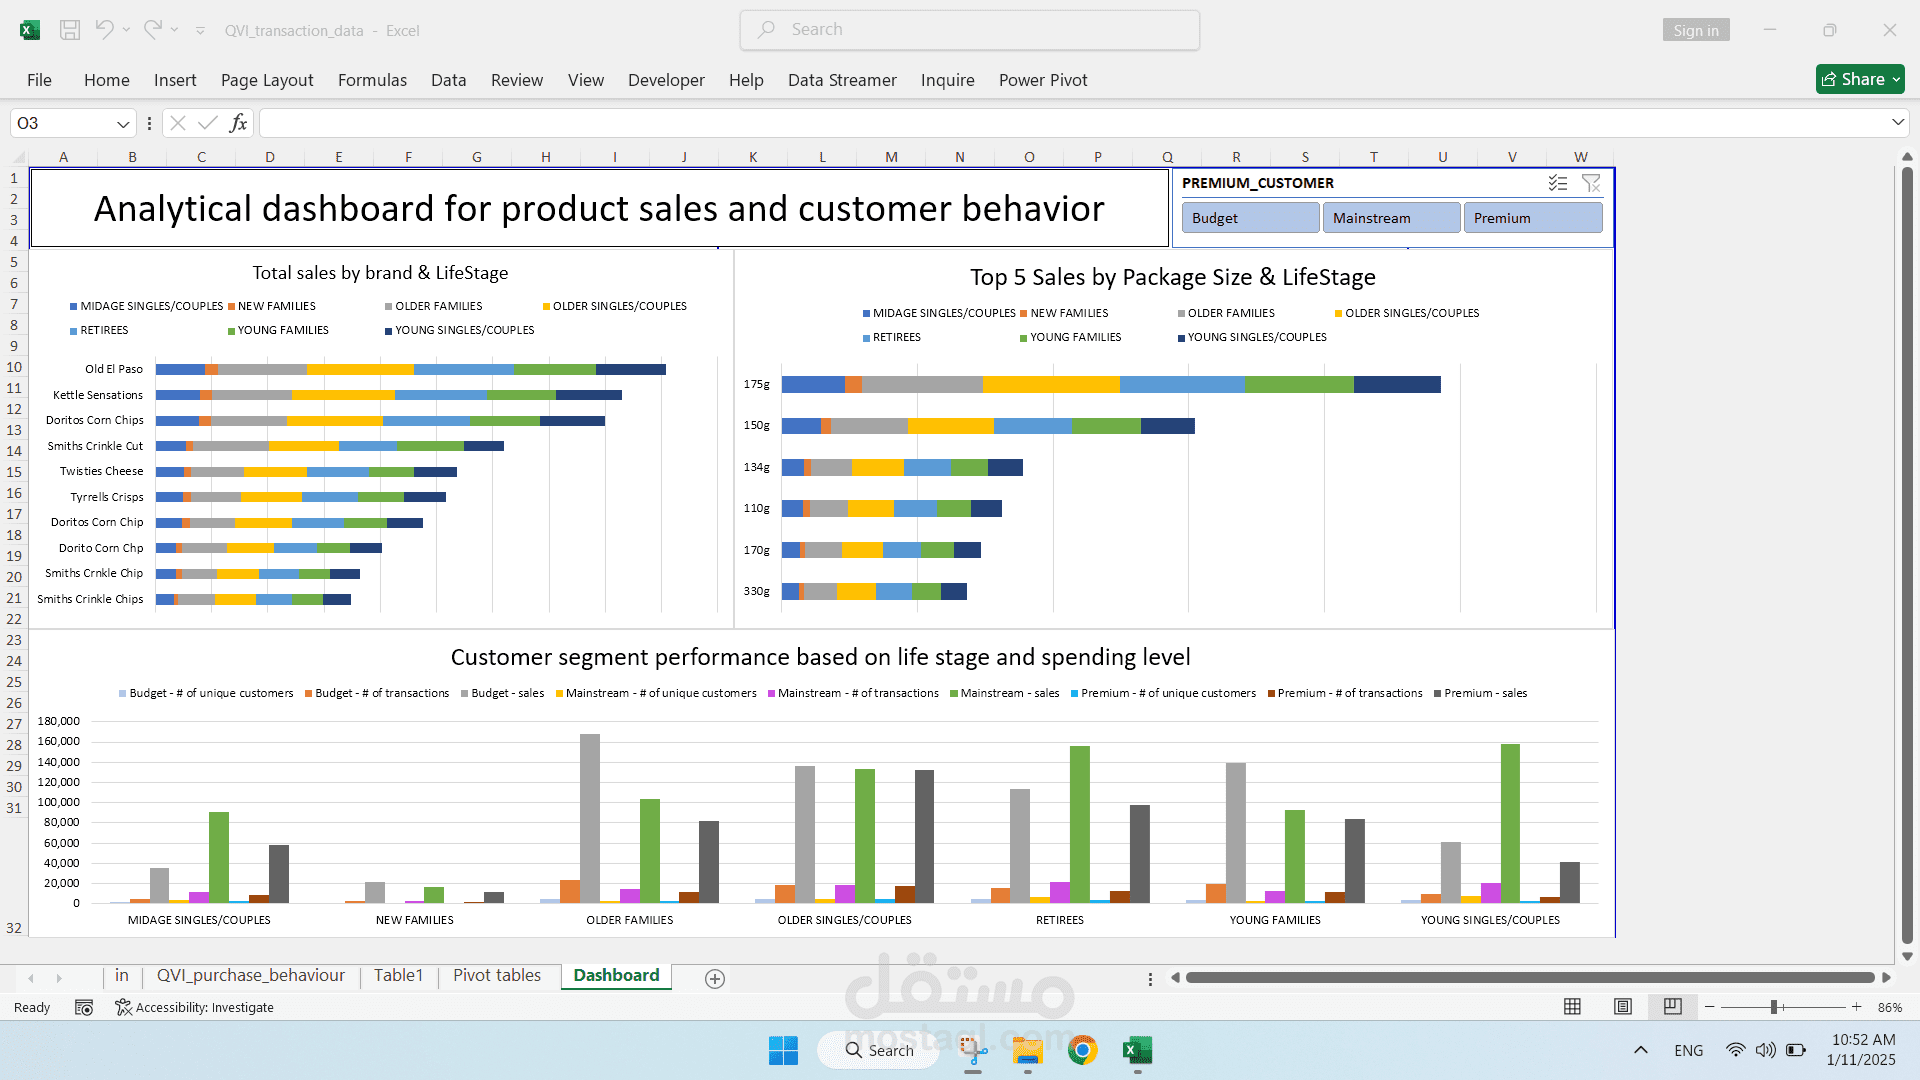Open the Data Streamer ribbon tab
This screenshot has width=1920, height=1080.
pos(841,80)
